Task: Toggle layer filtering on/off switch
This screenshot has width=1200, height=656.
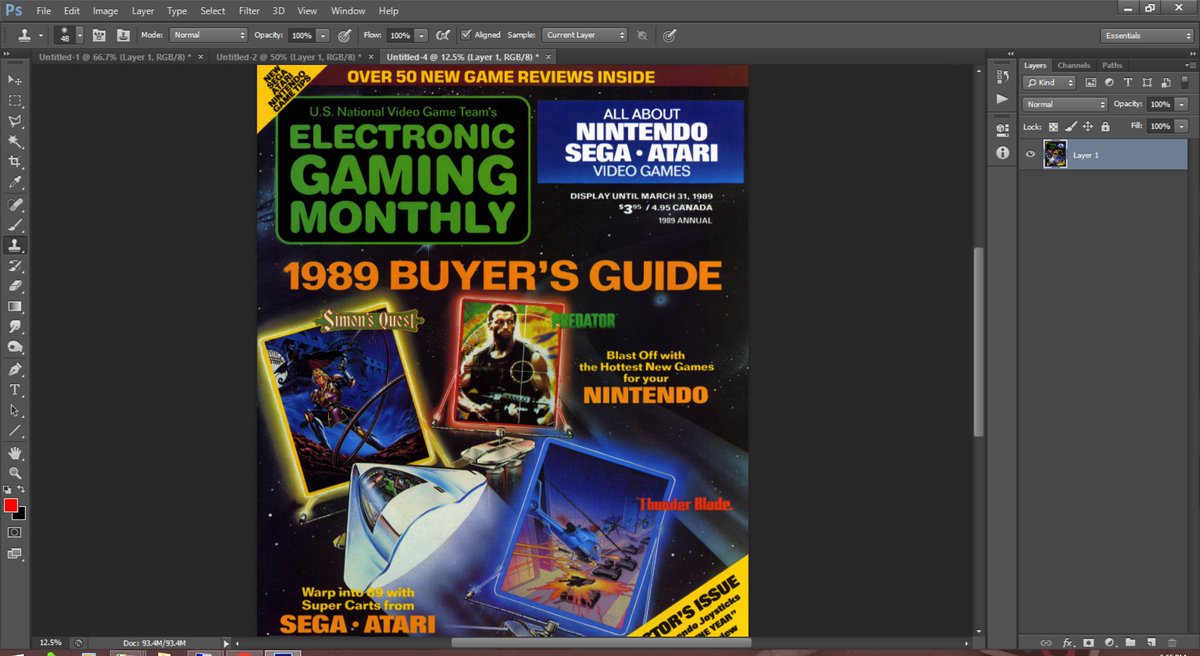Action: pyautogui.click(x=1183, y=82)
